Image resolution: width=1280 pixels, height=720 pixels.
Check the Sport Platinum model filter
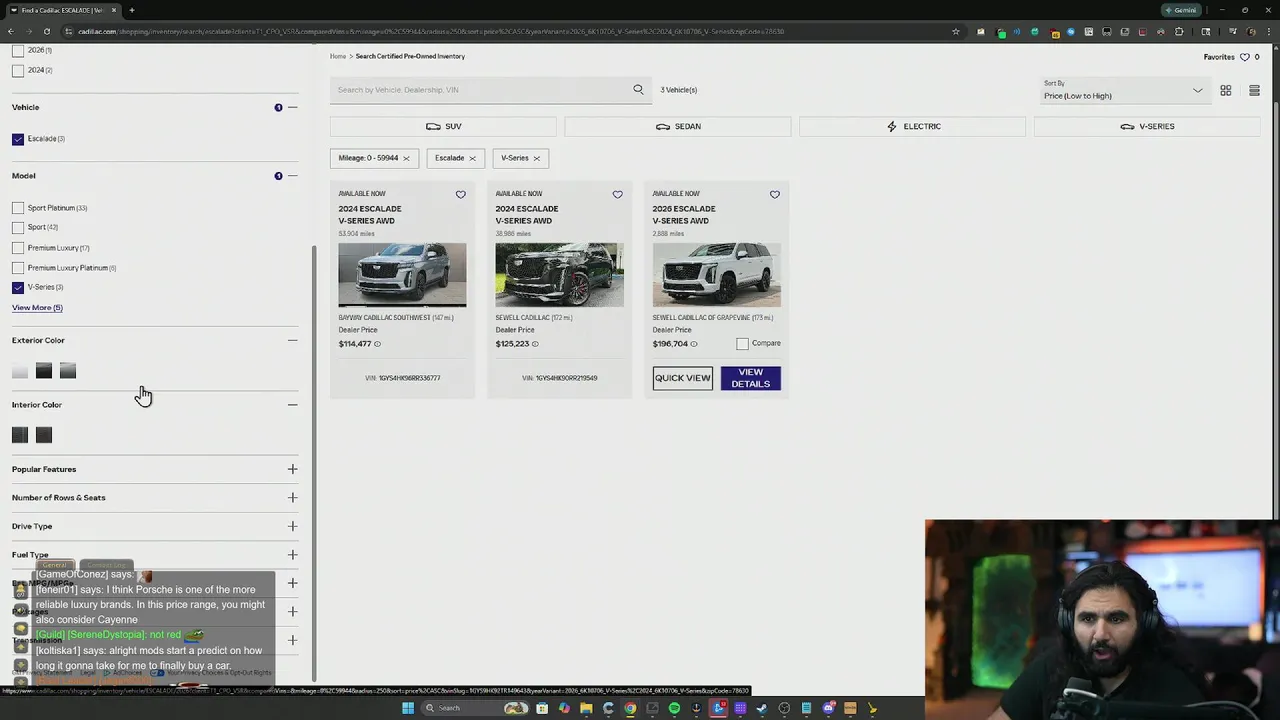click(x=18, y=208)
